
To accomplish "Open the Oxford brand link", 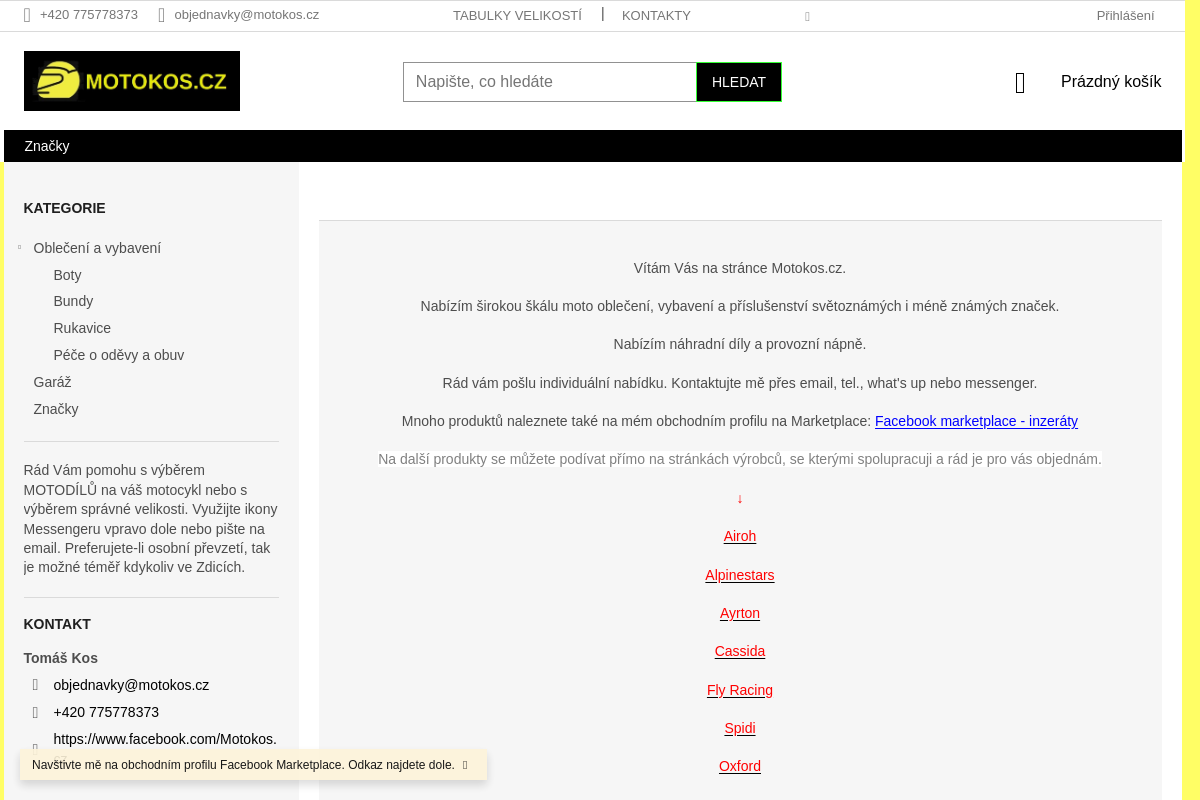I will 740,766.
